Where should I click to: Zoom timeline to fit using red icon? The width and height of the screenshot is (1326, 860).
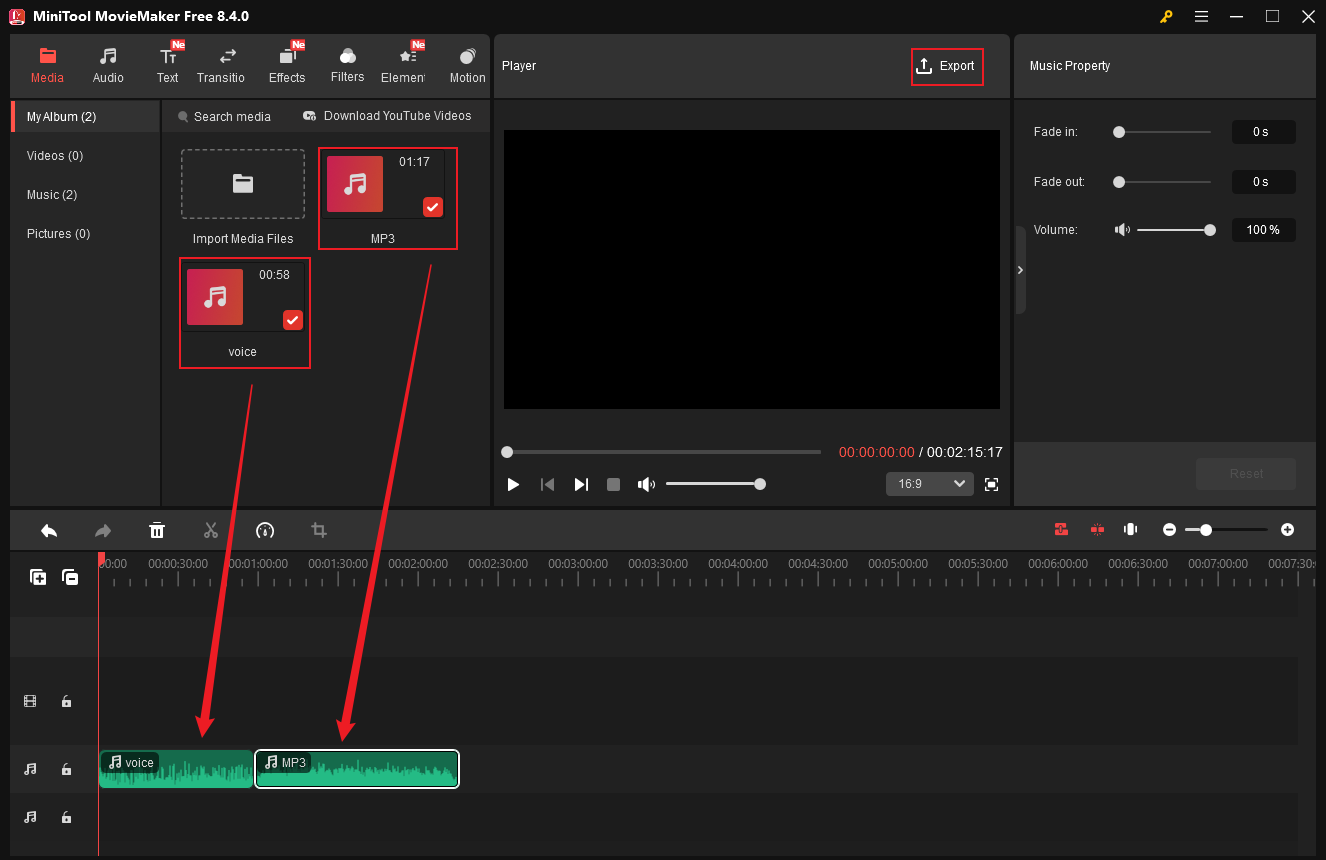1061,529
